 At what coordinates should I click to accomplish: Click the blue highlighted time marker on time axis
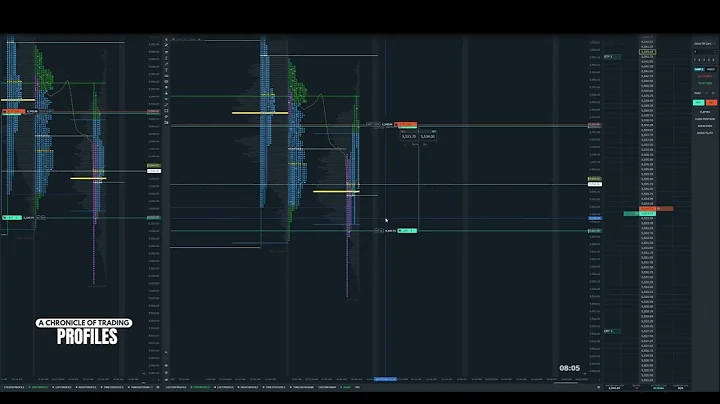385,379
